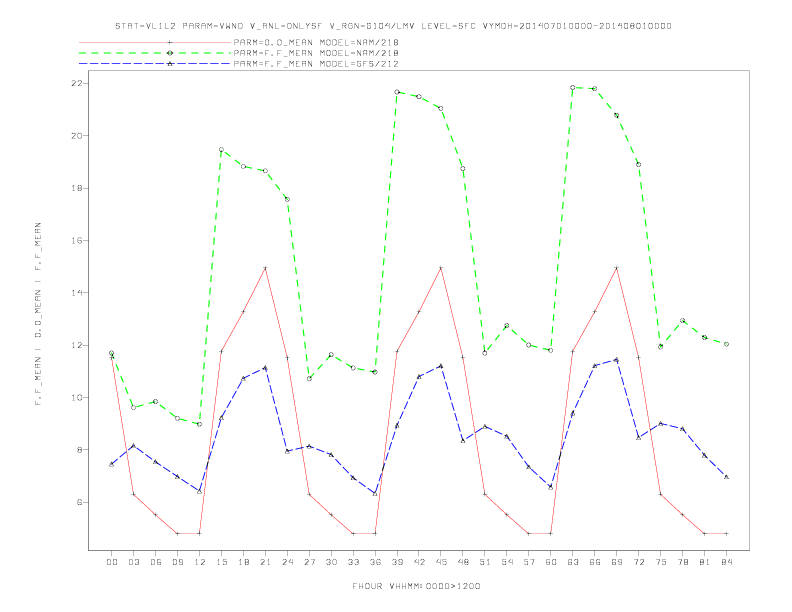Click the red solid legend line sample
This screenshot has width=792, height=612.
pyautogui.click(x=155, y=42)
